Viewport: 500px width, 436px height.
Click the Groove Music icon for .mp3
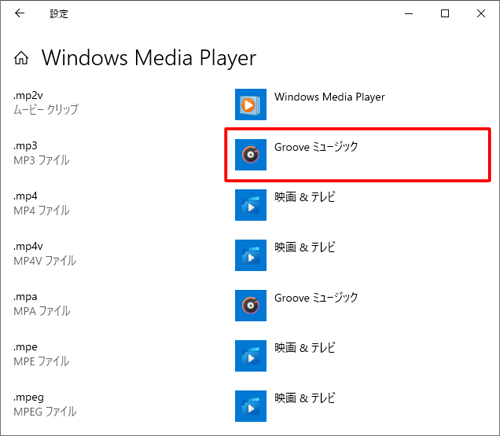coord(251,155)
